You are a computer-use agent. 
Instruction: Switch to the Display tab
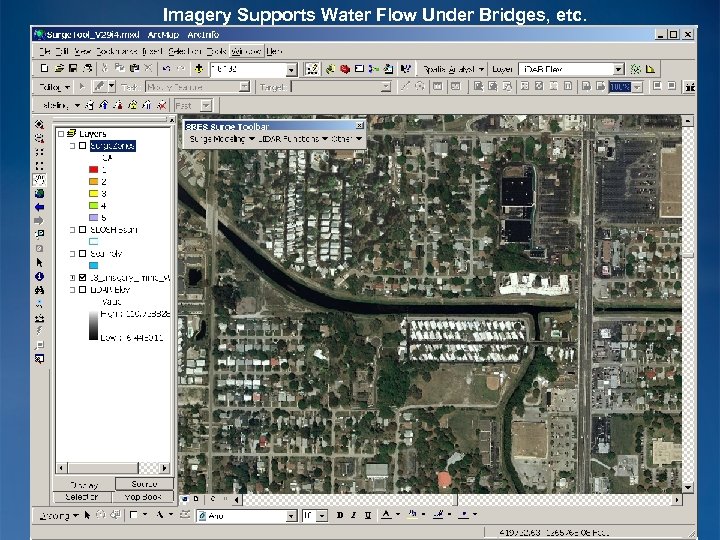click(x=84, y=484)
